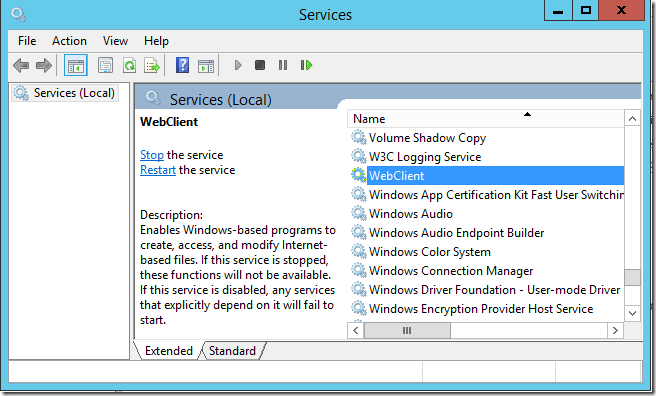
Task: Click the horizontal scrollbar right arrow
Action: pos(615,330)
